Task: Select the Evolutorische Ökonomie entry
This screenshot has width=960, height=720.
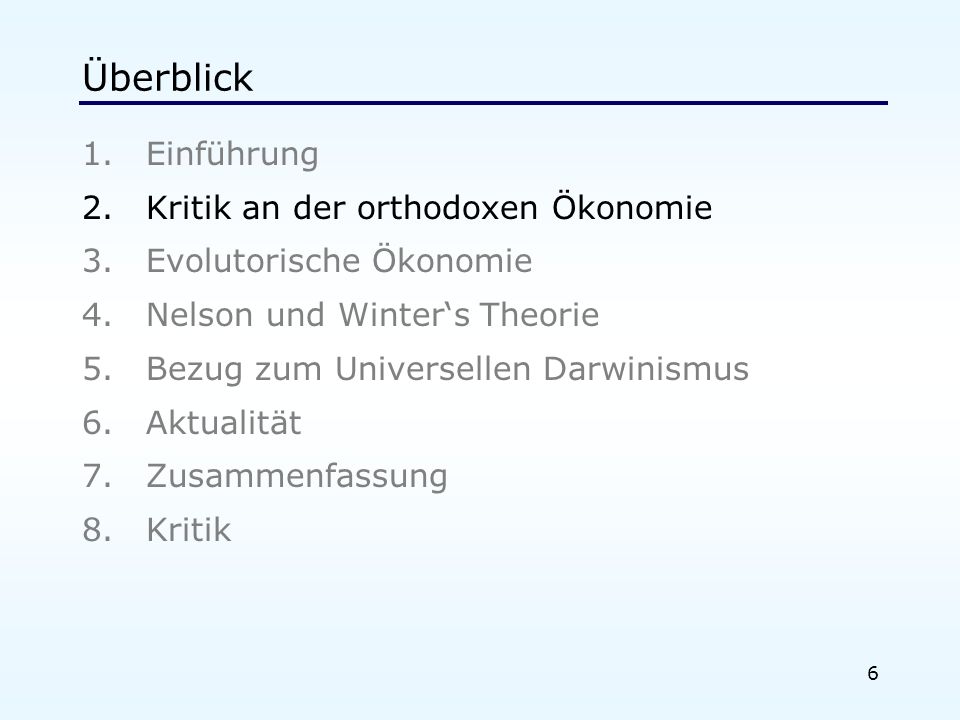Action: coord(339,260)
